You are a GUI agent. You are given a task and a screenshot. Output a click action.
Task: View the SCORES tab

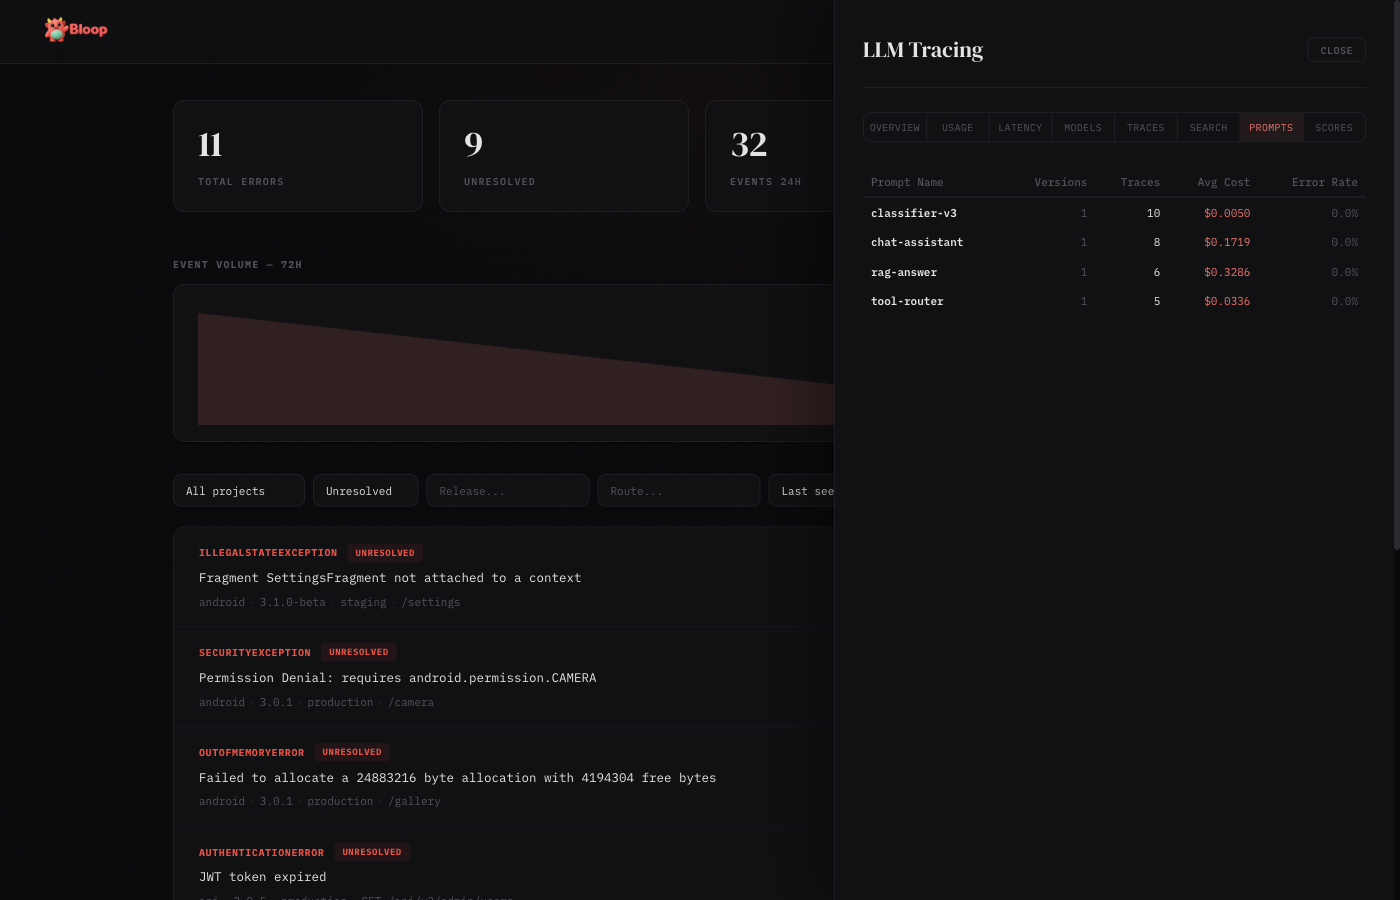(x=1333, y=127)
